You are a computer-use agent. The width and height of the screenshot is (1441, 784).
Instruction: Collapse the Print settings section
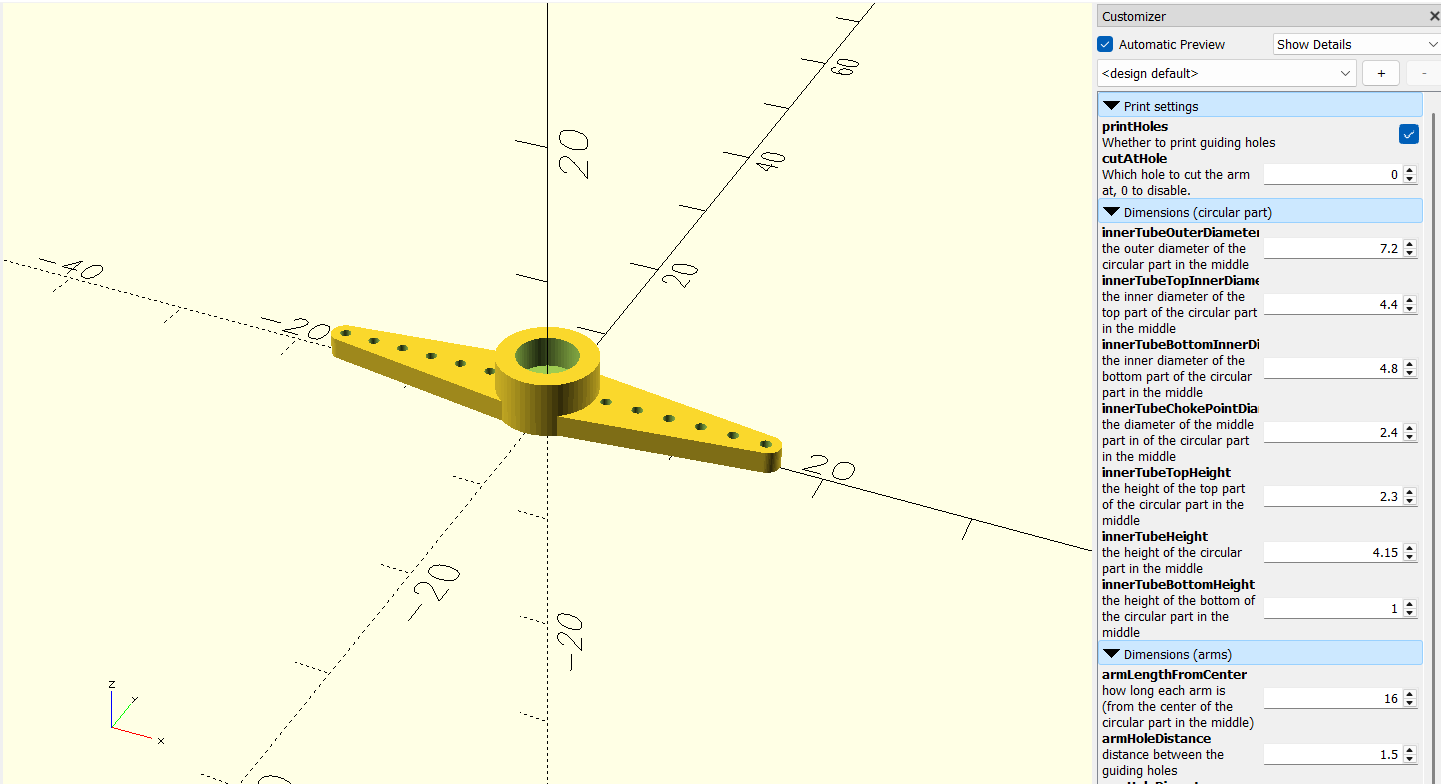[x=1260, y=106]
